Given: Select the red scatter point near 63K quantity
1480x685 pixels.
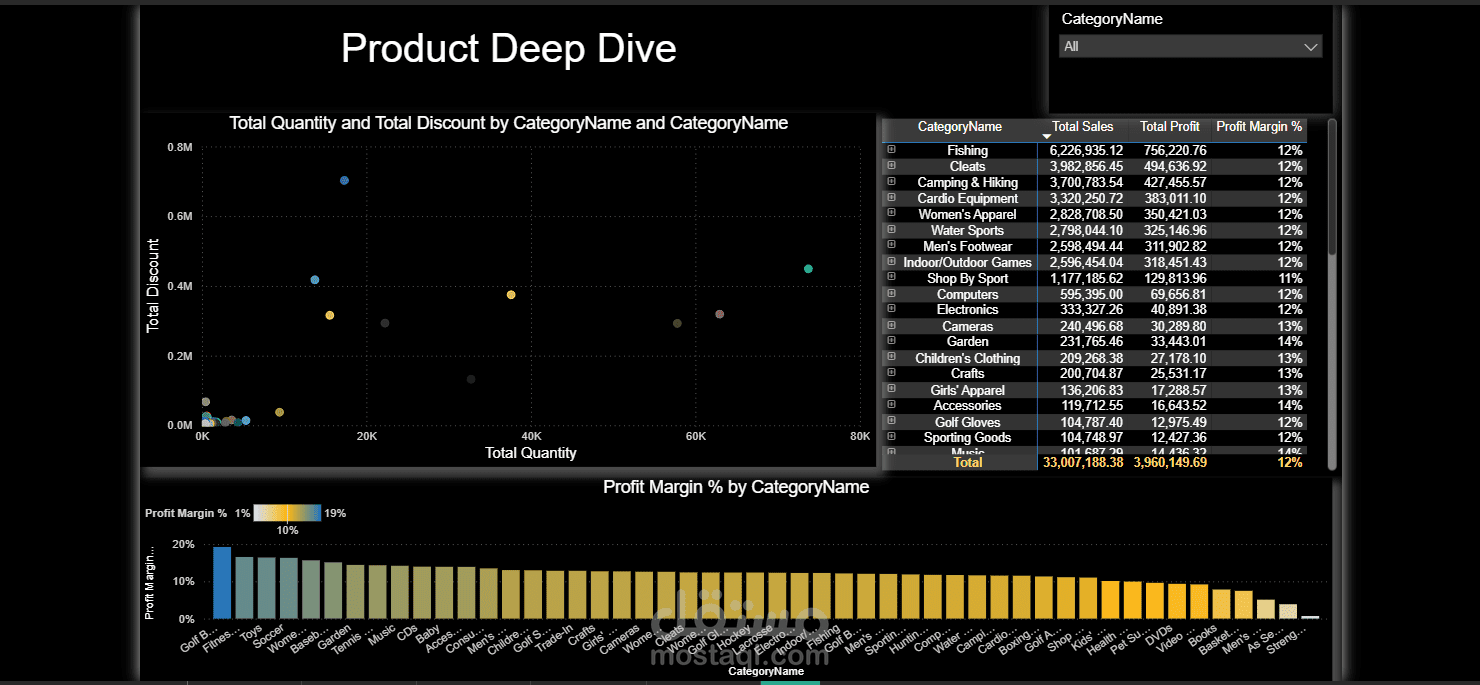Looking at the screenshot, I should pos(719,314).
